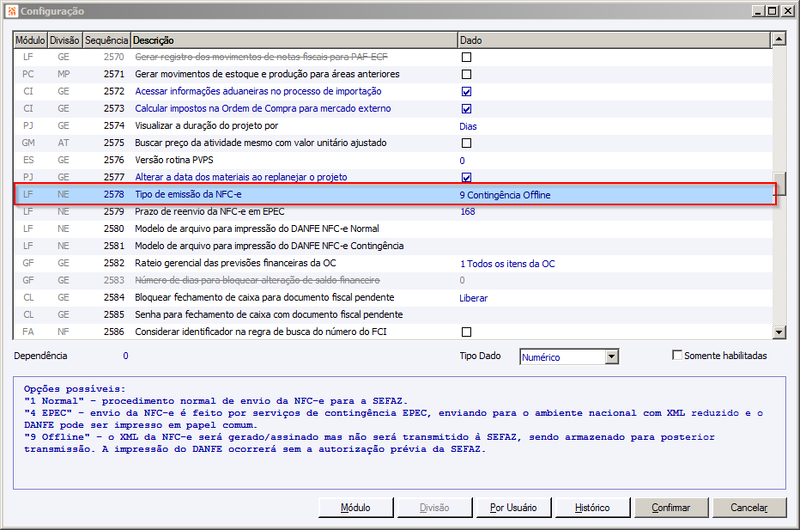
Task: Click the scrollbar down arrow
Action: click(x=779, y=332)
